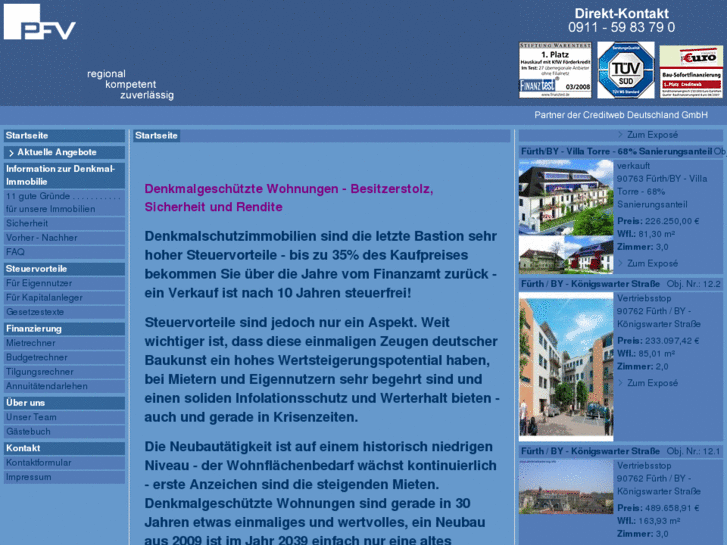Screen dimensions: 727x545
Task: Click price 233.097,42 € for object 12.2
Action: tap(672, 341)
